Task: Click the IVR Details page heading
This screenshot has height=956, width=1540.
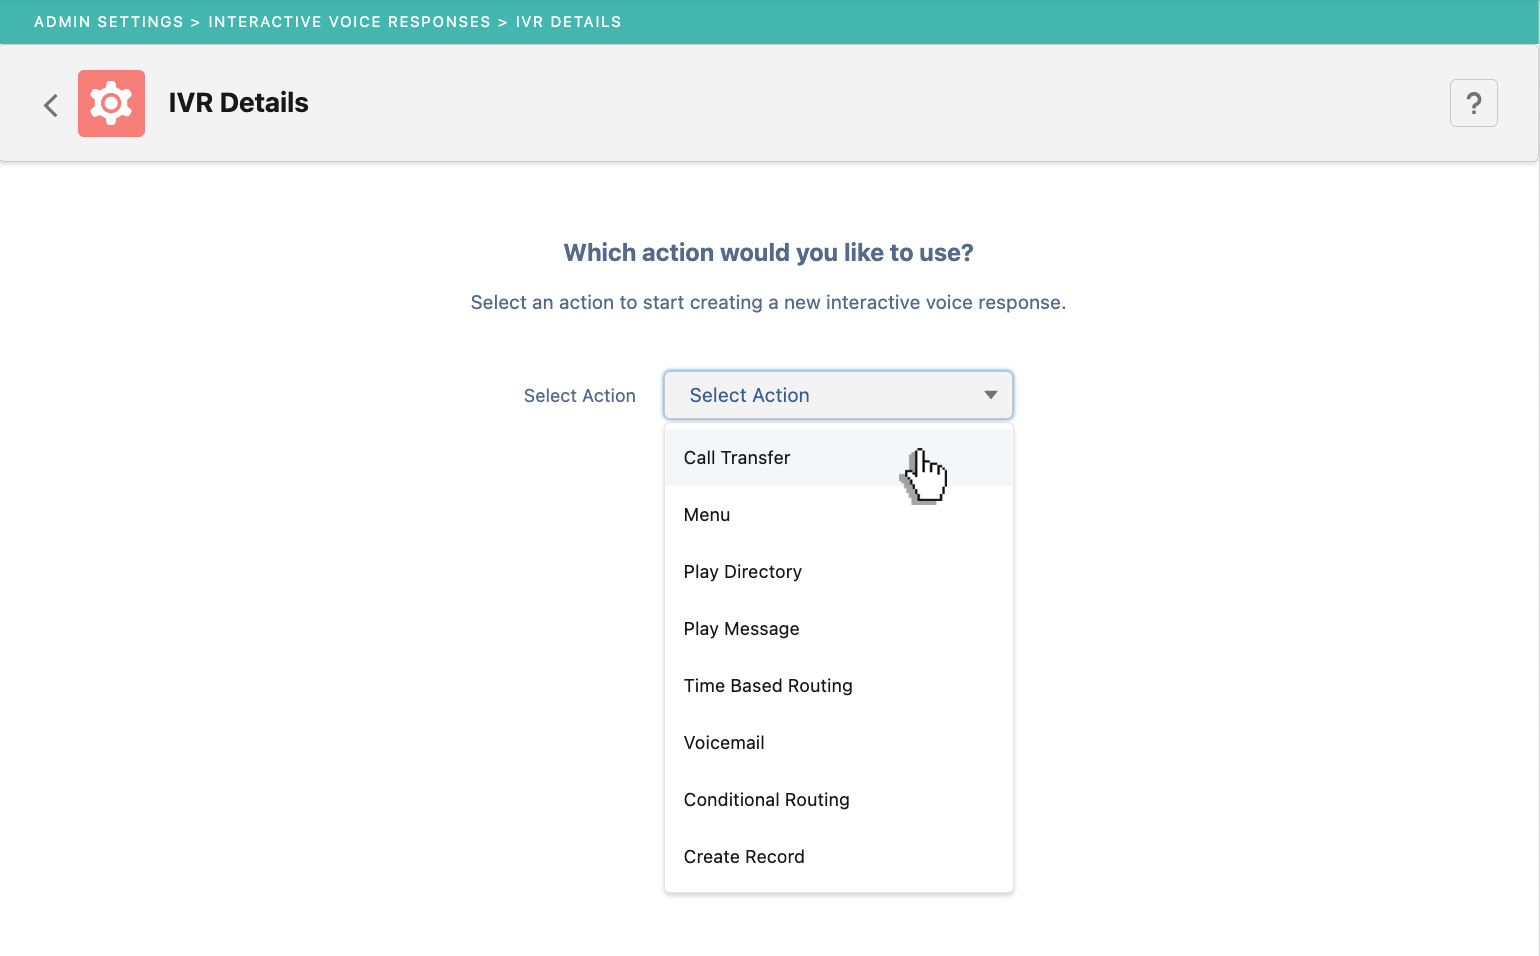Action: pos(239,103)
